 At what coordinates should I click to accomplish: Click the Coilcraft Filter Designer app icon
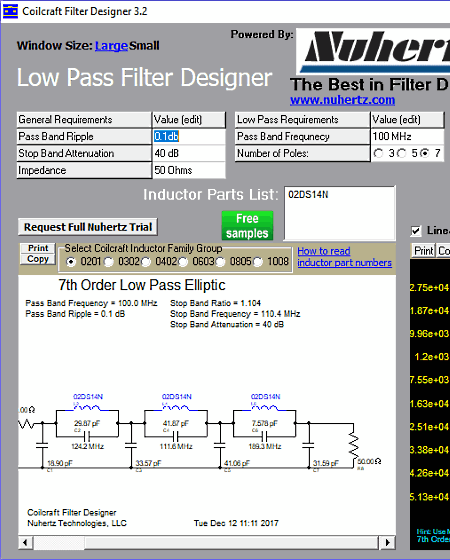(x=10, y=11)
